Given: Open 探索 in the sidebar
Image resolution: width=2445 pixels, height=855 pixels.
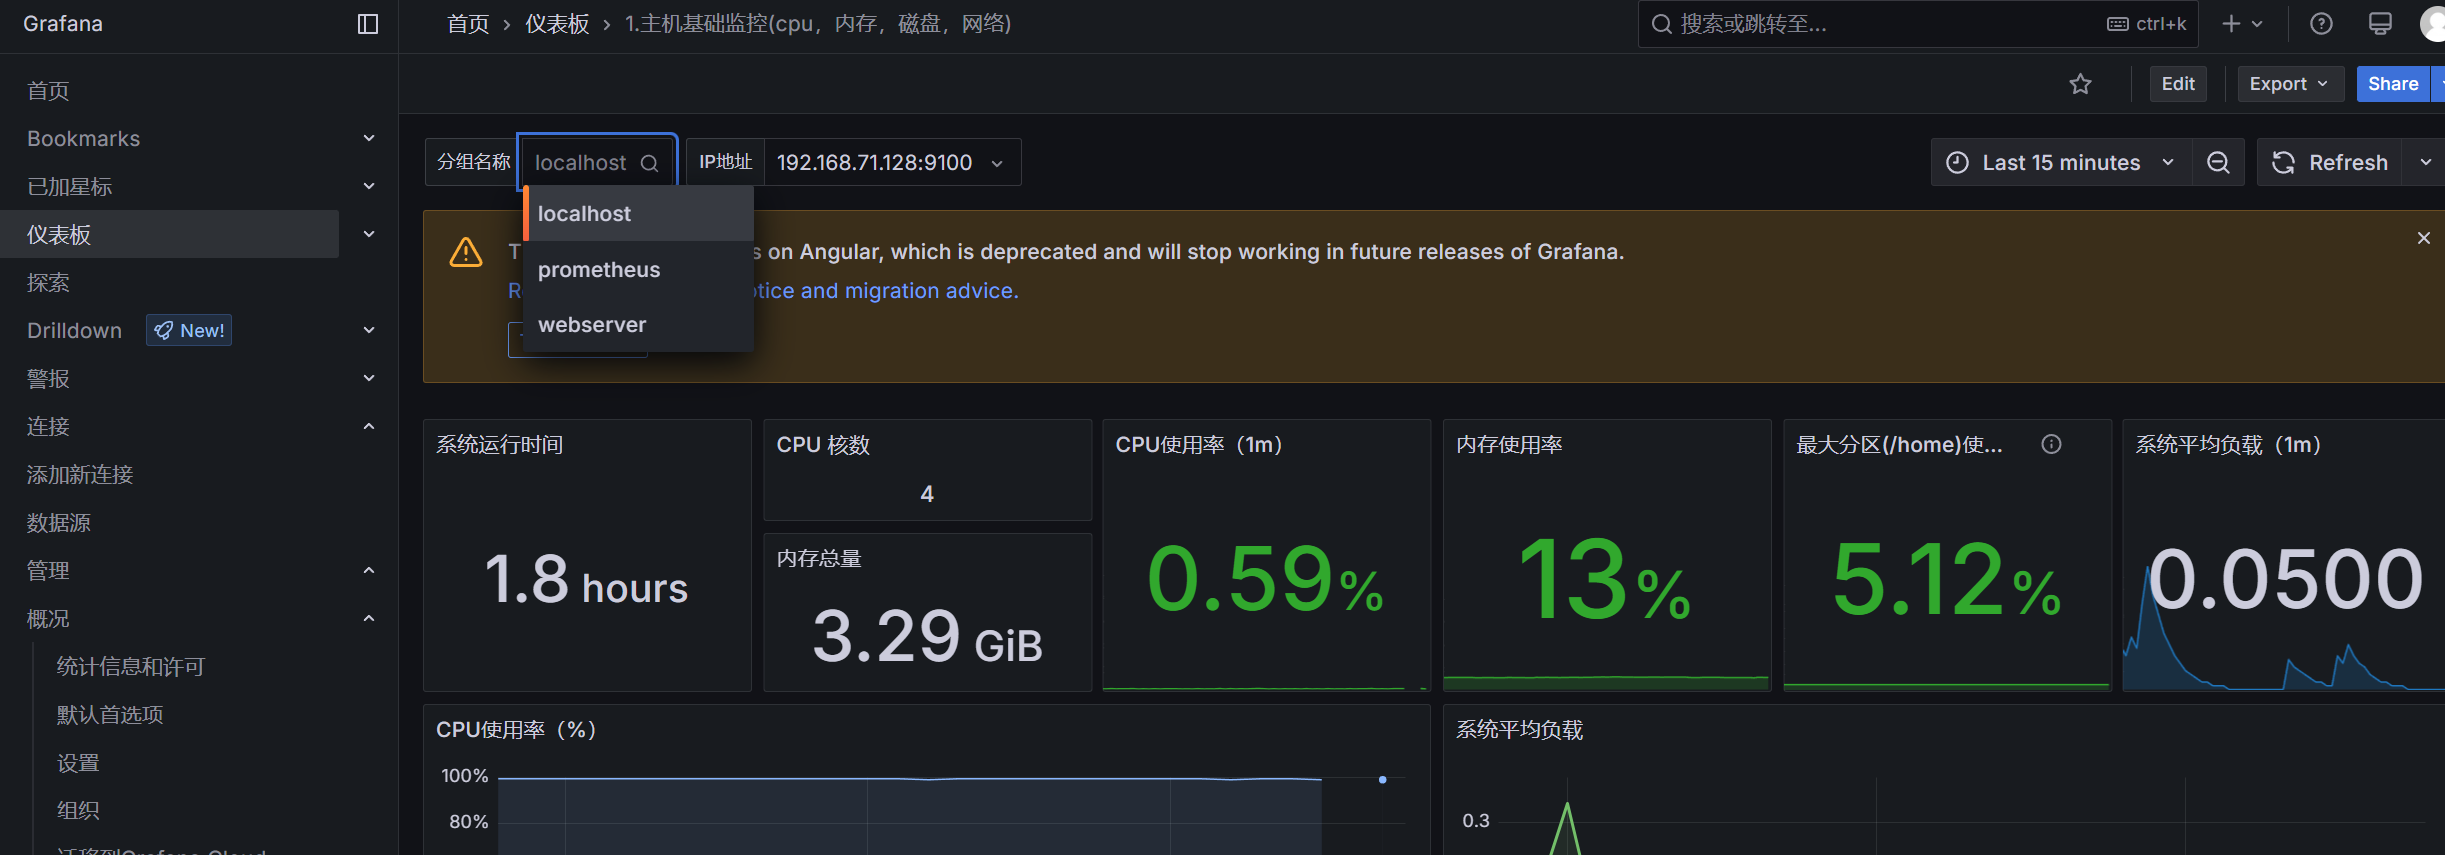Looking at the screenshot, I should [x=48, y=282].
